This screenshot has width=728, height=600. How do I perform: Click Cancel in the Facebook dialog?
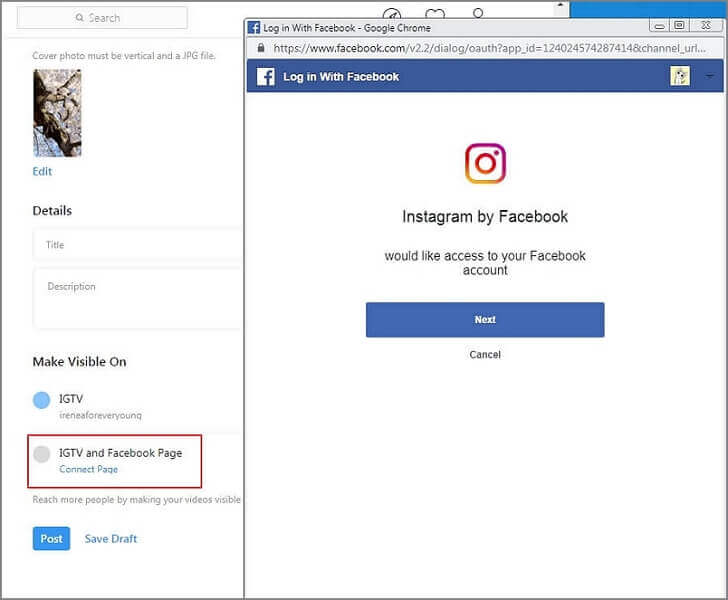pyautogui.click(x=485, y=354)
